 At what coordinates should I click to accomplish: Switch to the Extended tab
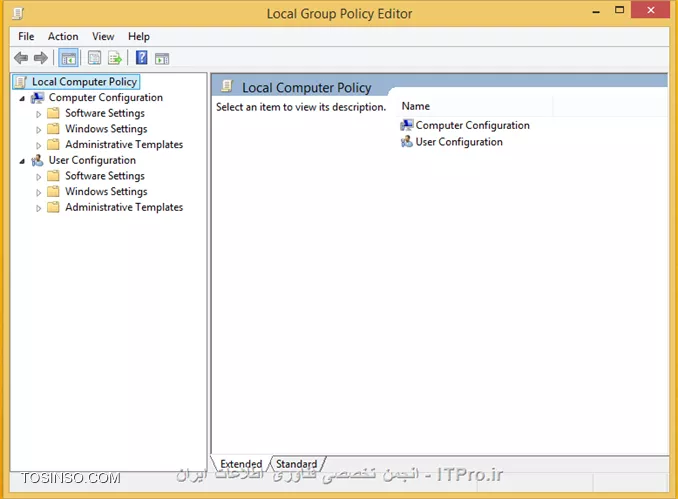coord(241,464)
